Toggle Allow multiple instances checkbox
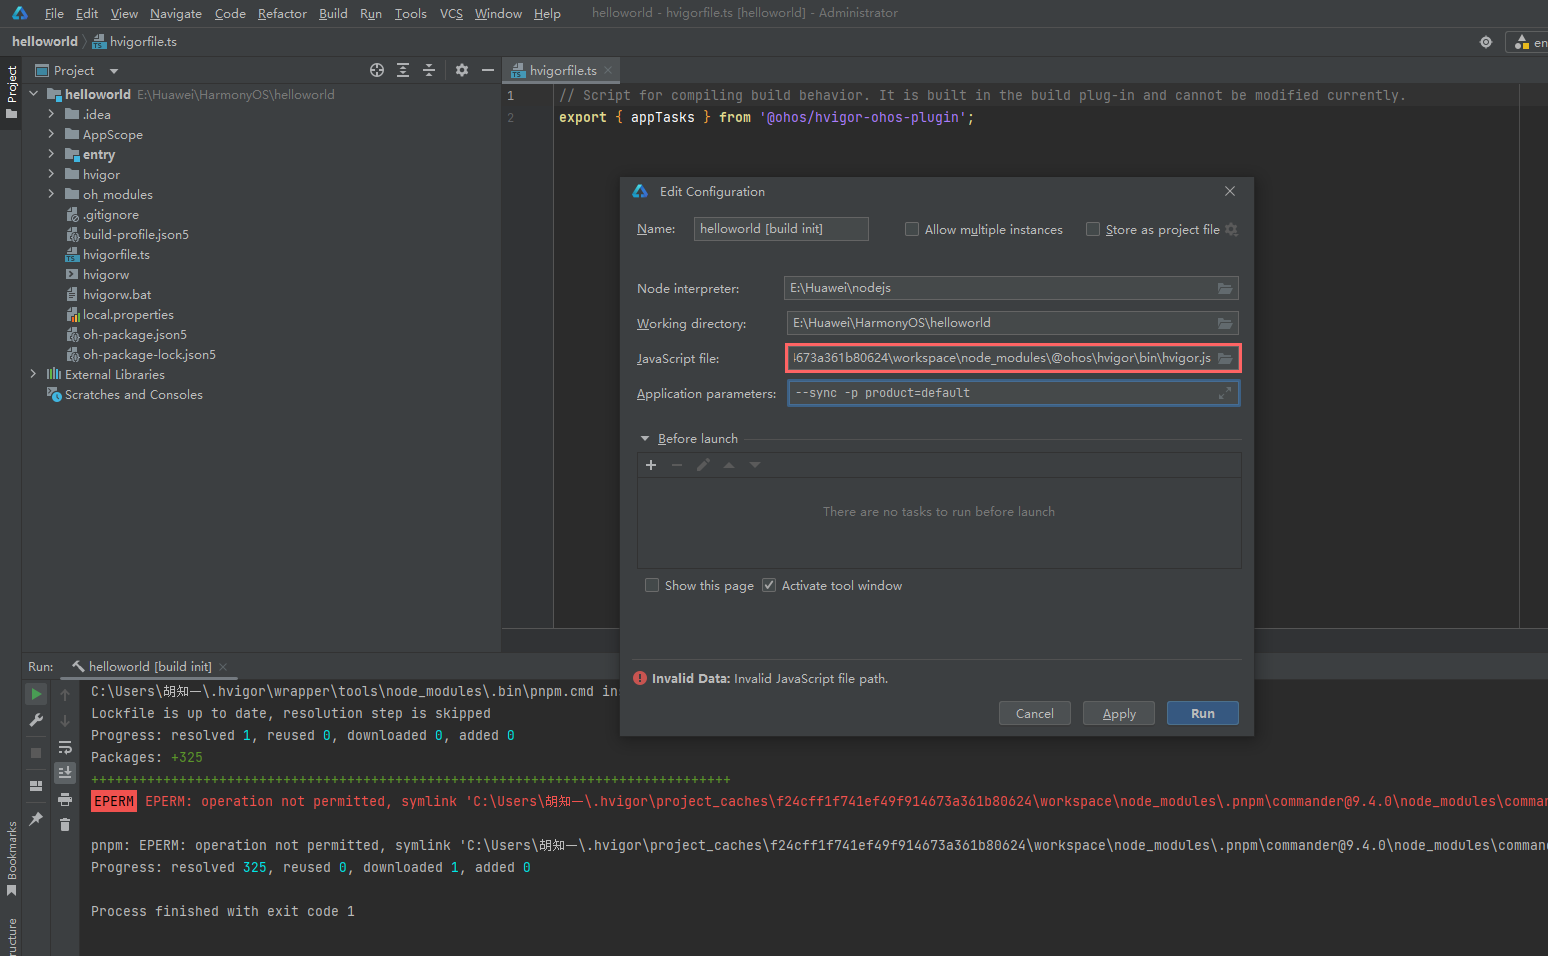The height and width of the screenshot is (956, 1548). click(x=912, y=229)
